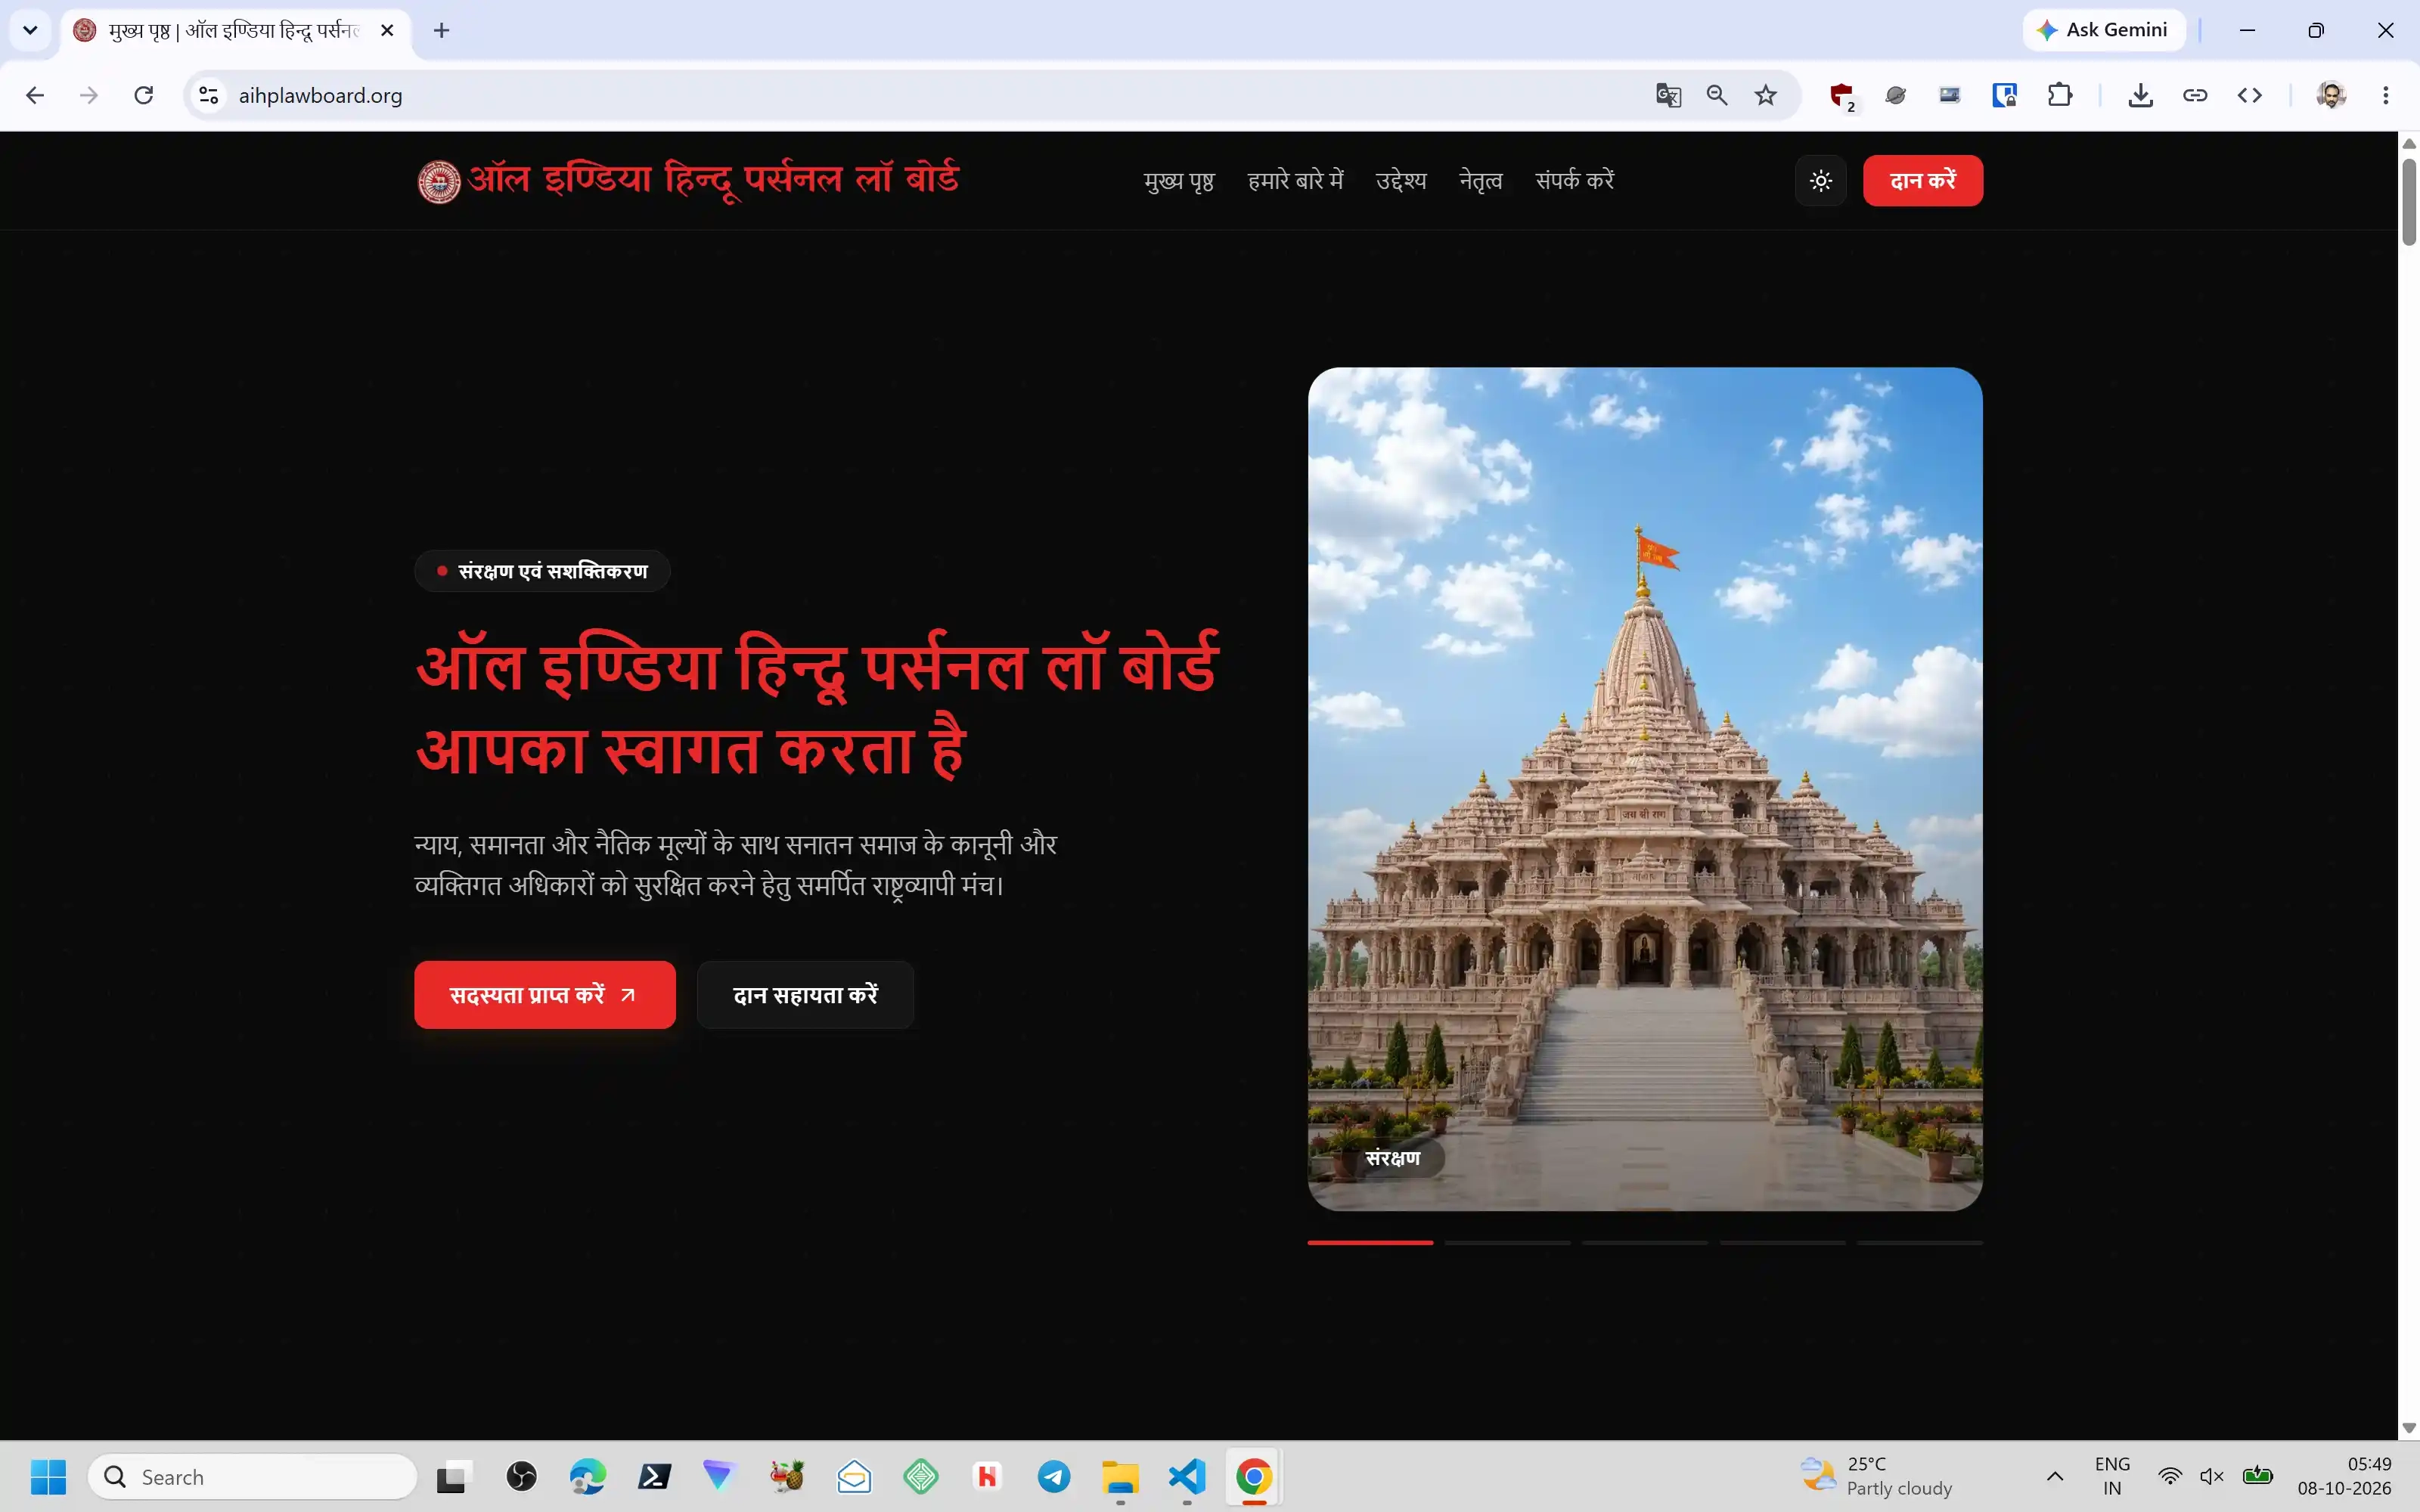Click the chain link extension icon
2420x1512 pixels.
coord(2195,95)
